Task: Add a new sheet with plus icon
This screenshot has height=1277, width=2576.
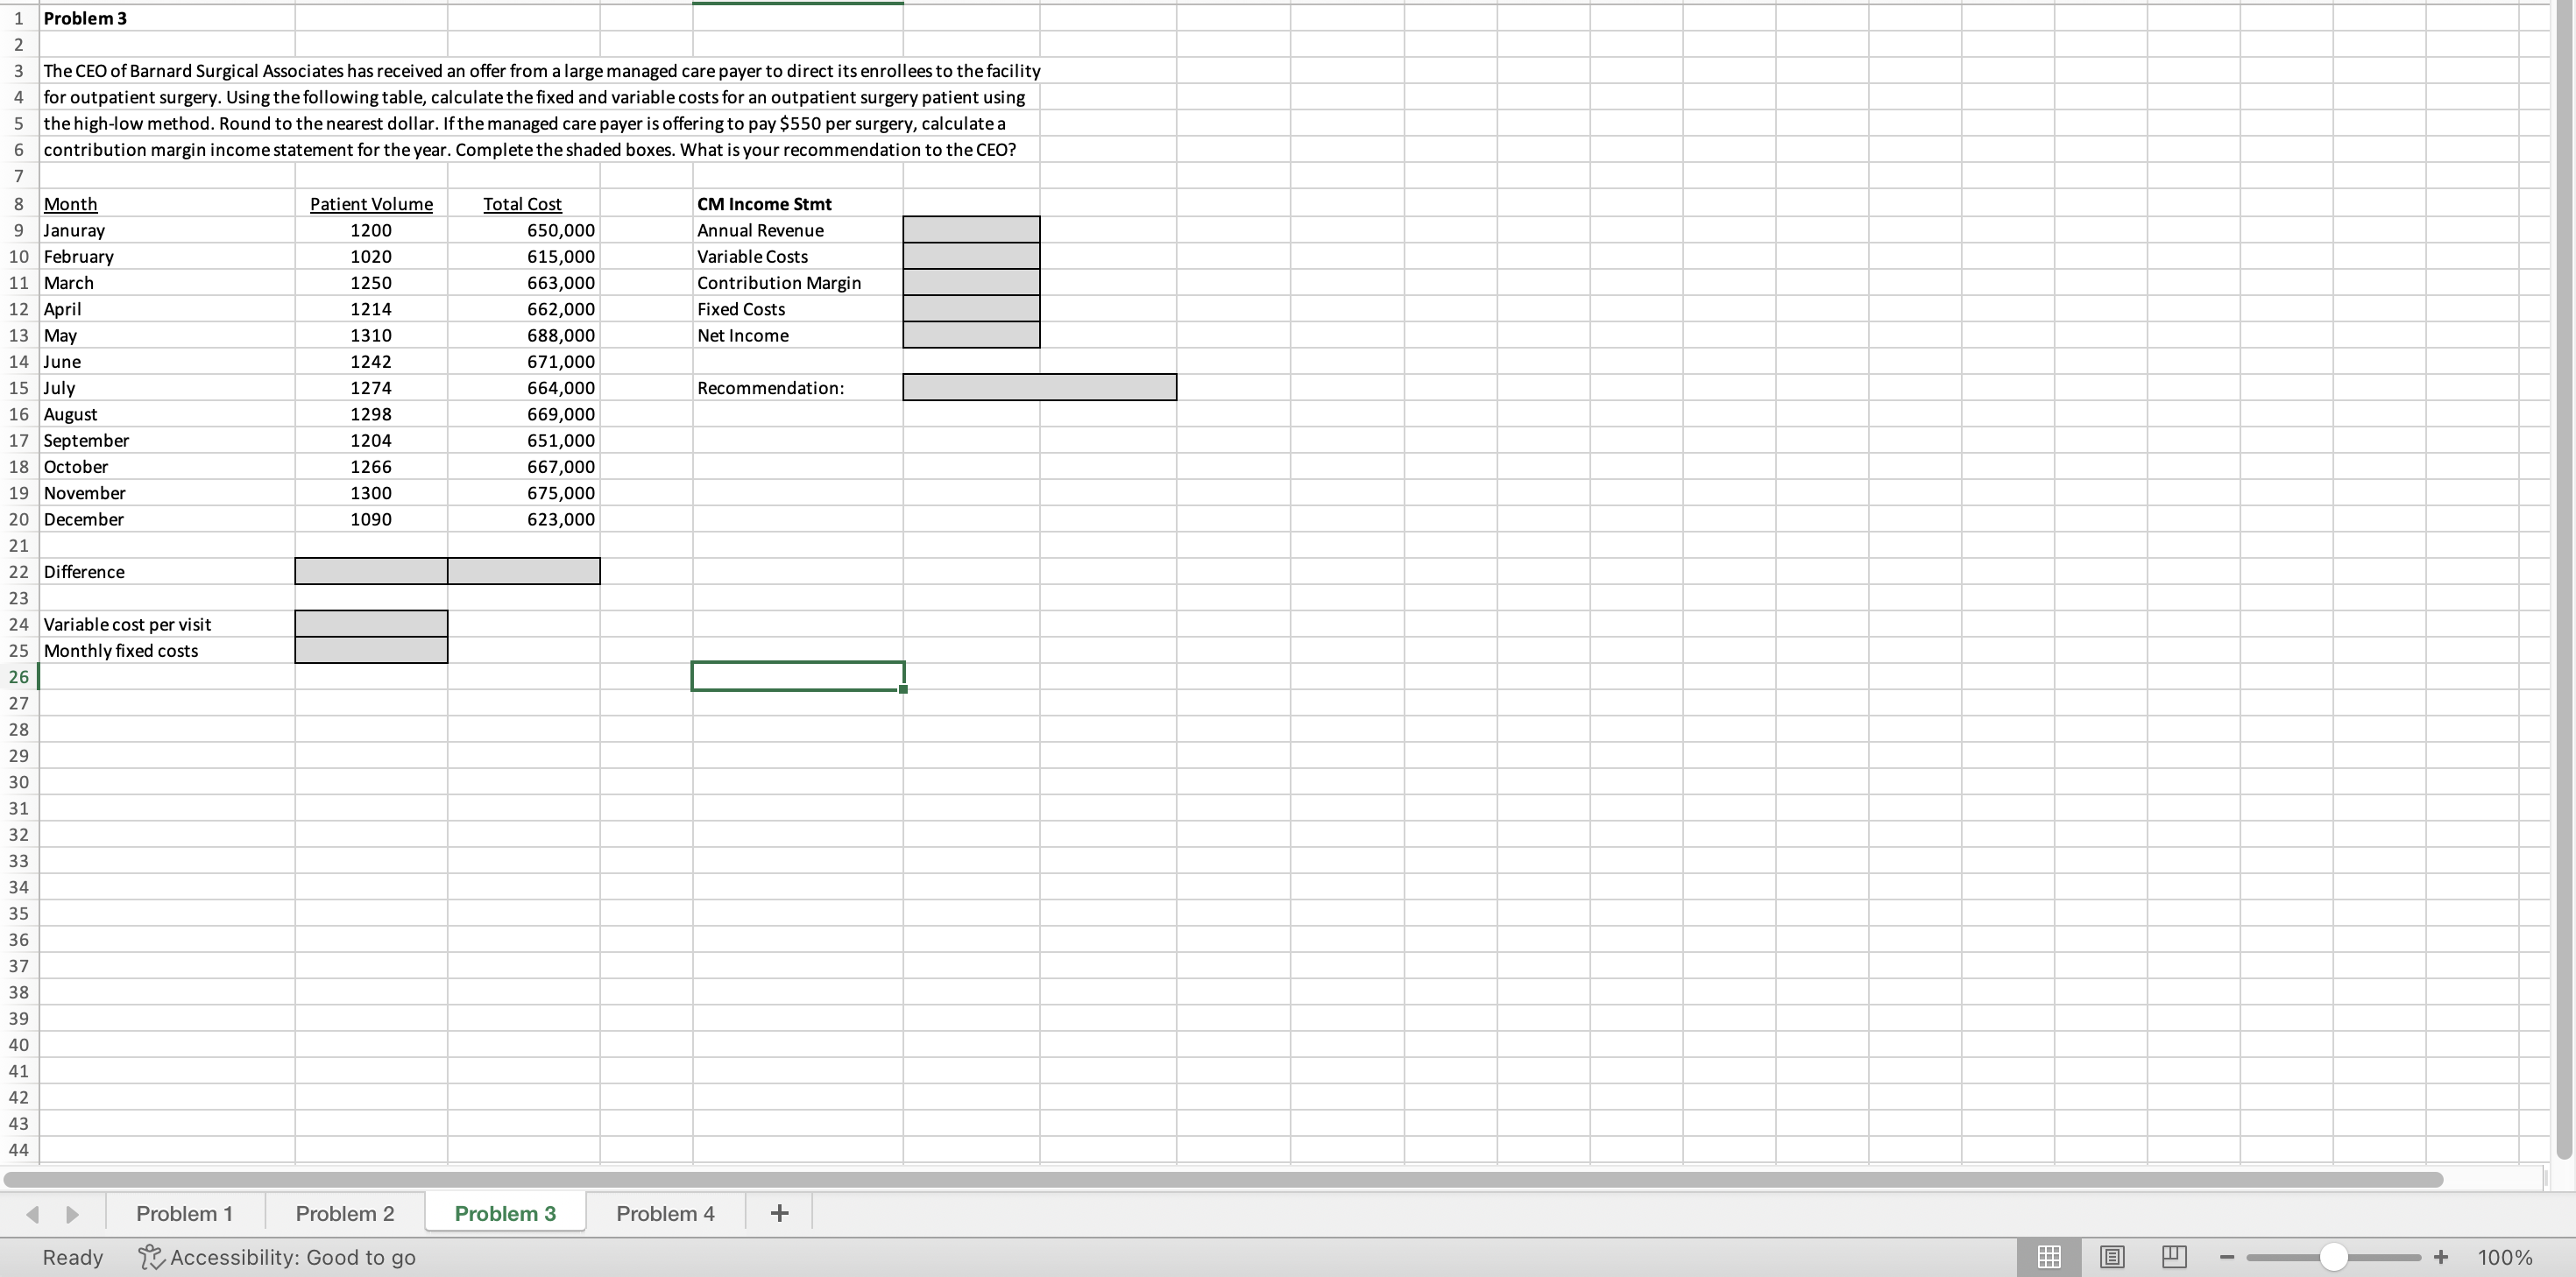Action: pos(780,1213)
